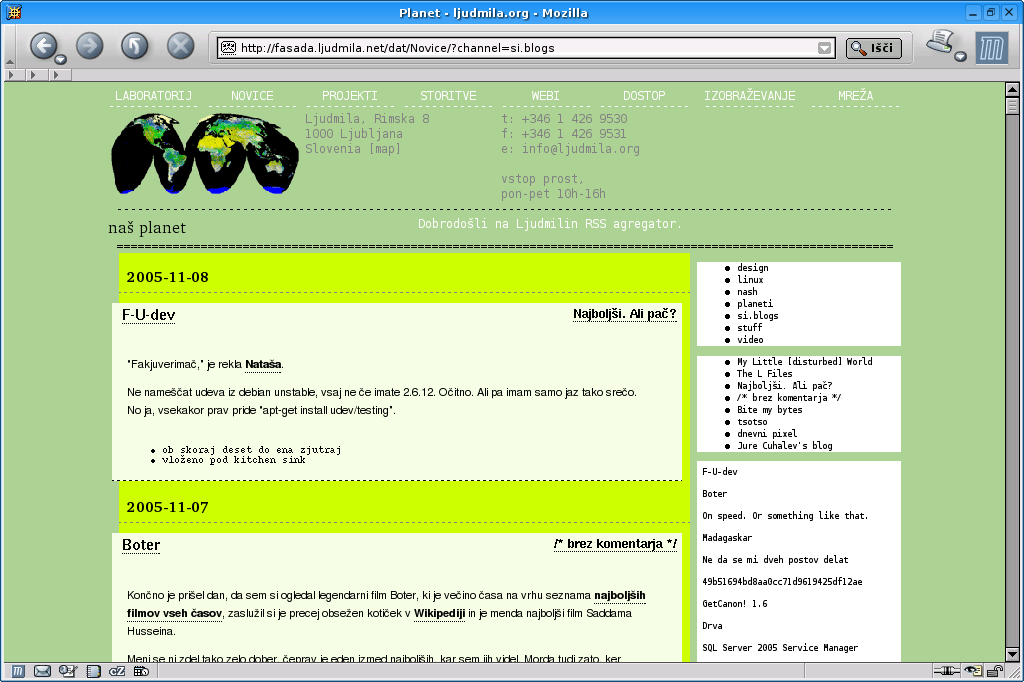The height and width of the screenshot is (682, 1024).
Task: Click the open padlock security icon
Action: (x=996, y=671)
